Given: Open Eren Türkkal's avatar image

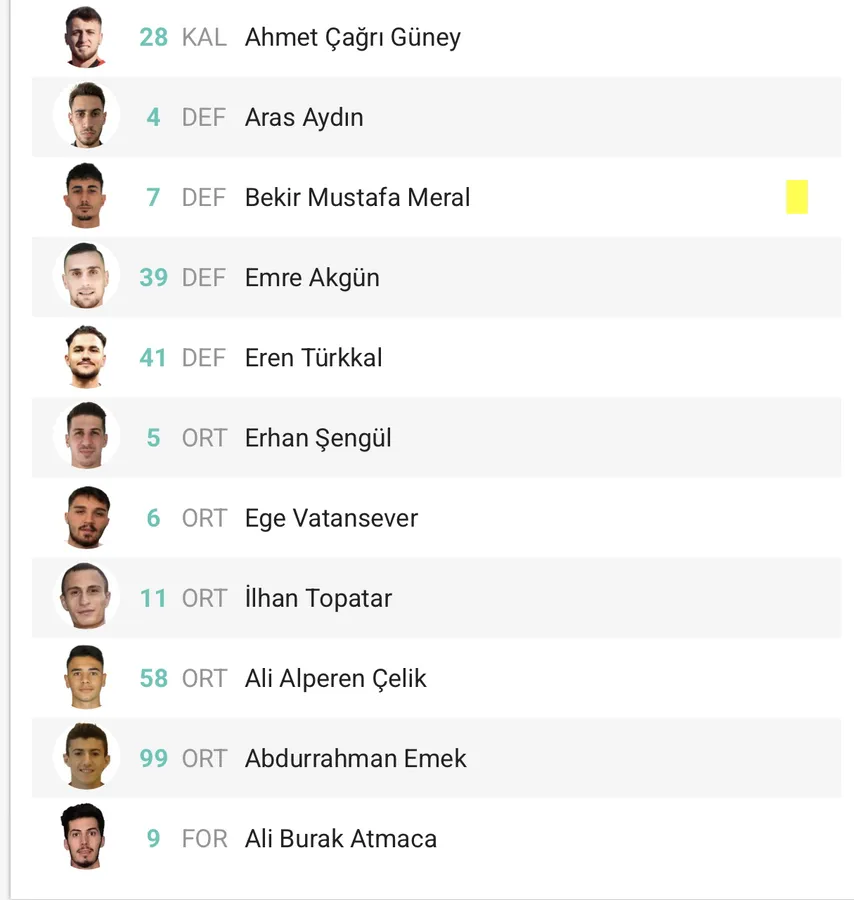Looking at the screenshot, I should coord(86,357).
